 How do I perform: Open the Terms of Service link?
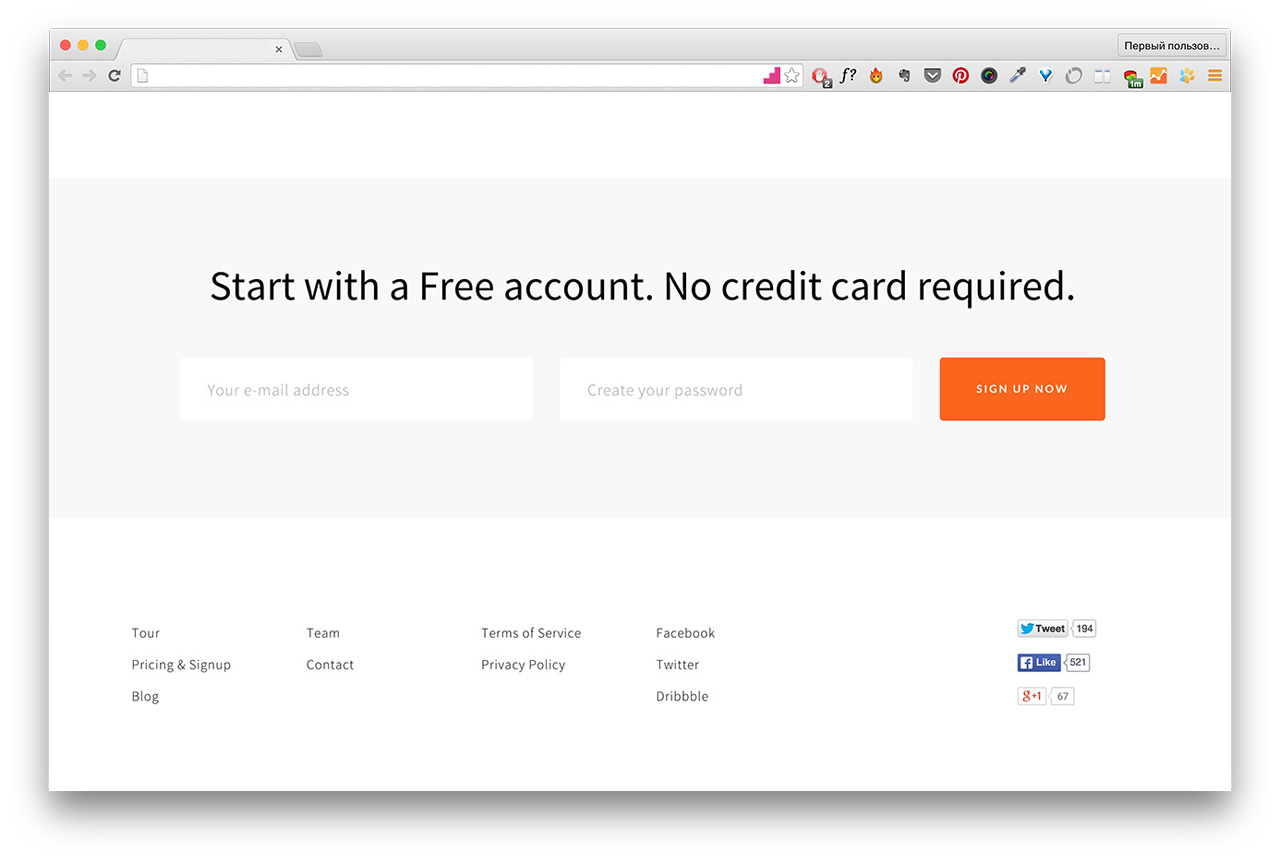coord(531,633)
